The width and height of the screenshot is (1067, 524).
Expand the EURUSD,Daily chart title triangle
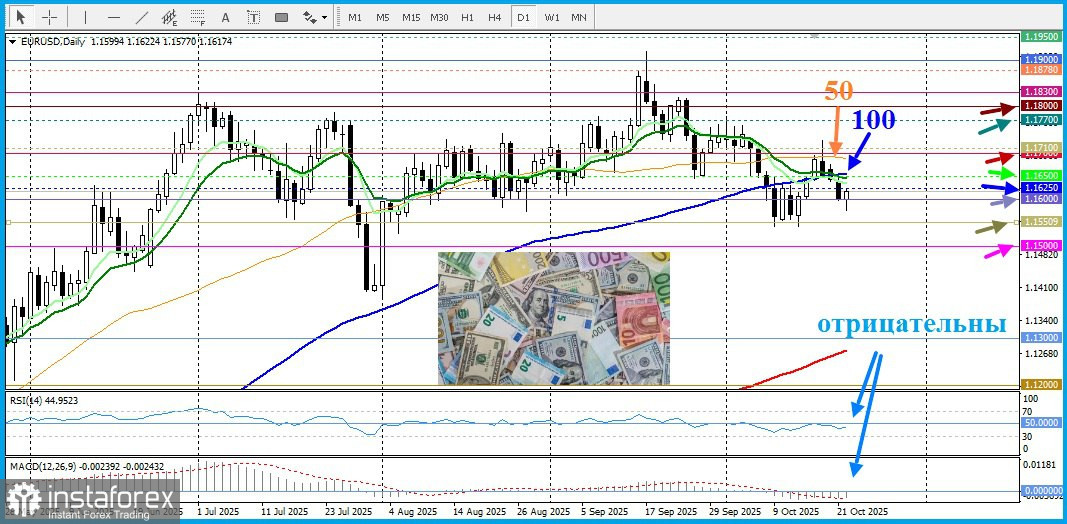click(12, 41)
